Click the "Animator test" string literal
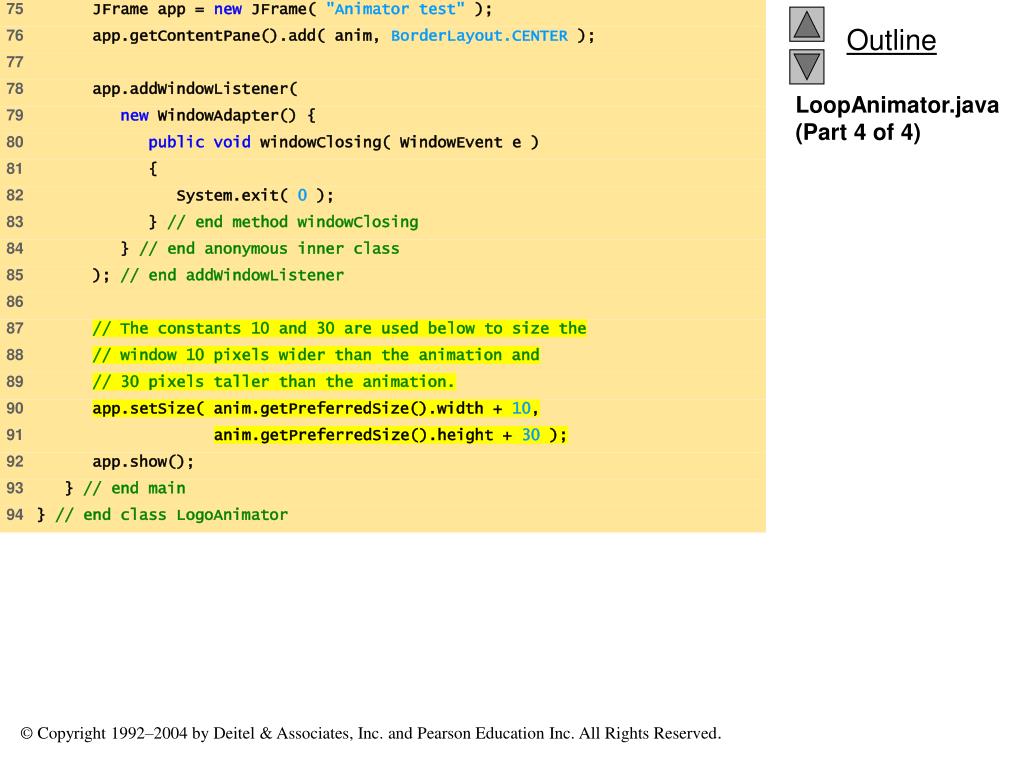The height and width of the screenshot is (768, 1024). click(x=395, y=9)
